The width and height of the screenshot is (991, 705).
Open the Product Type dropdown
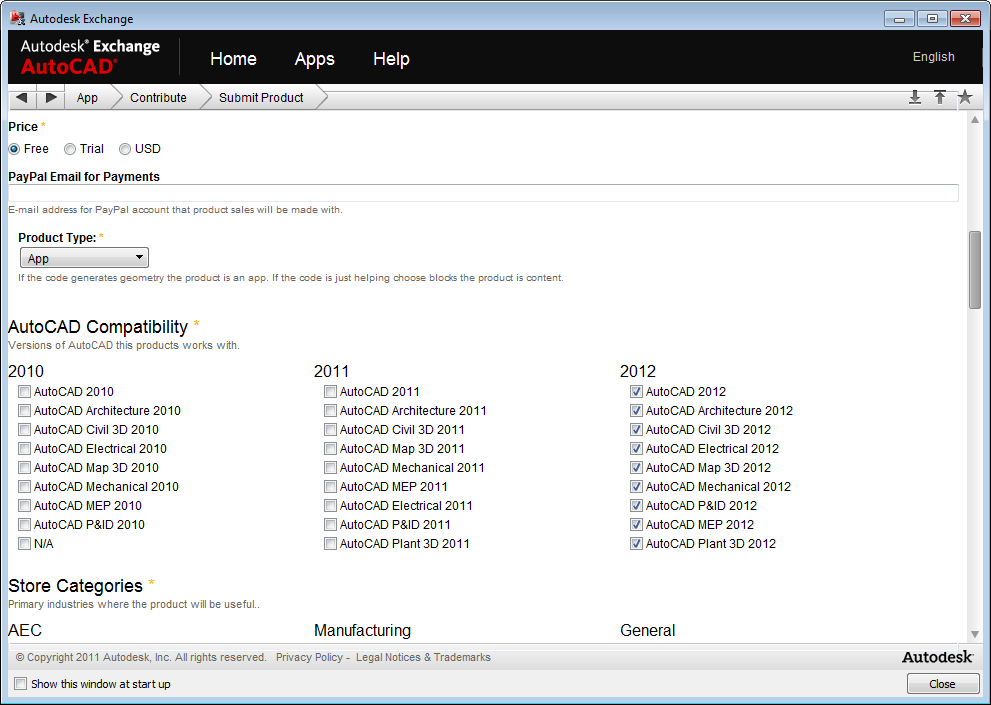(x=84, y=258)
